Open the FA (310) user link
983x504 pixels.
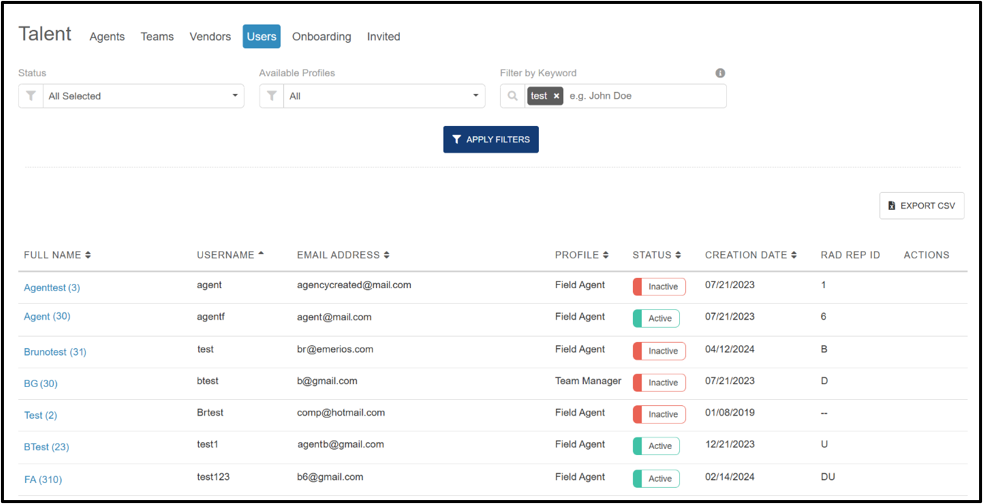pyautogui.click(x=43, y=480)
